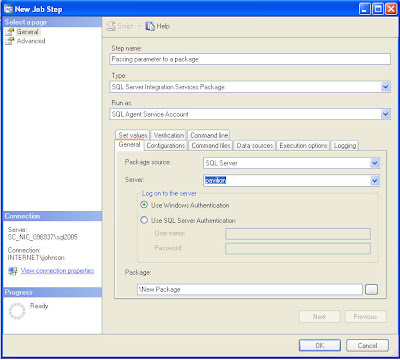
Task: Switch to the Data sources tab
Action: pos(255,145)
